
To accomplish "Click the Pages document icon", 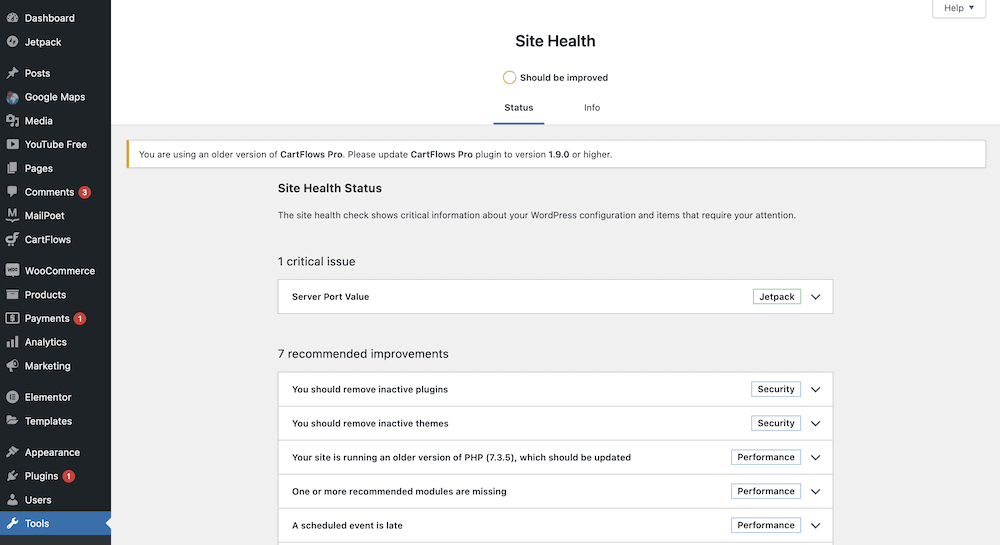I will click(x=12, y=168).
